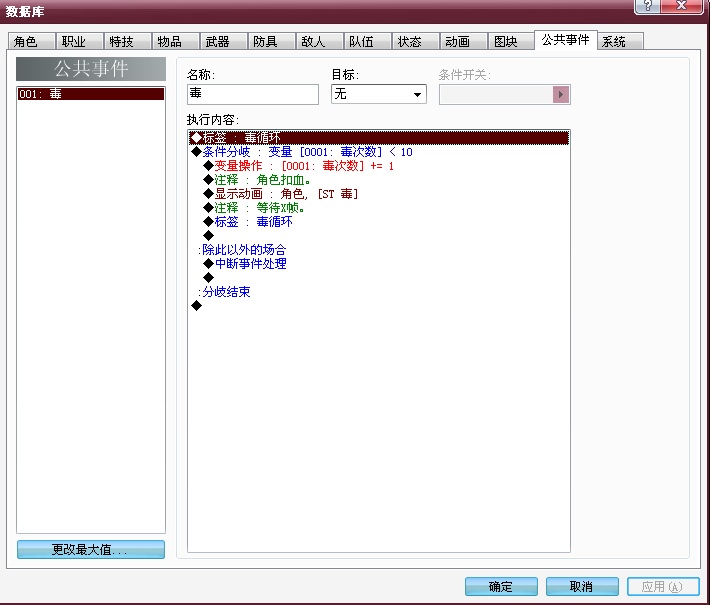Viewport: 710px width, 605px height.
Task: Switch to the 角色 tab
Action: pyautogui.click(x=32, y=42)
